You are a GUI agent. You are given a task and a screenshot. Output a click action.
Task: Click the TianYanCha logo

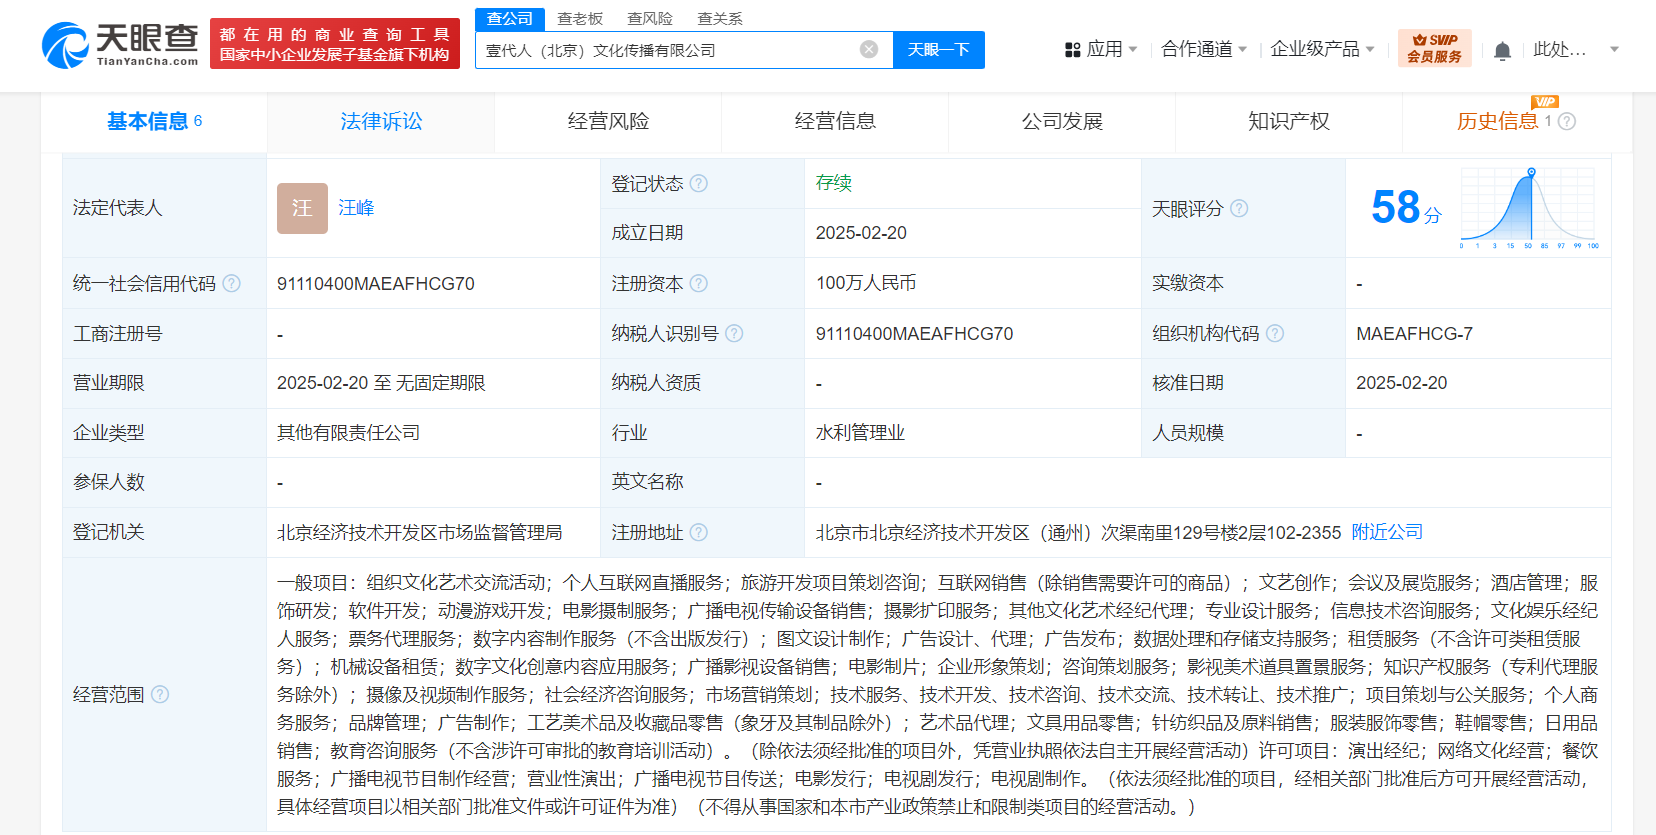tap(120, 45)
